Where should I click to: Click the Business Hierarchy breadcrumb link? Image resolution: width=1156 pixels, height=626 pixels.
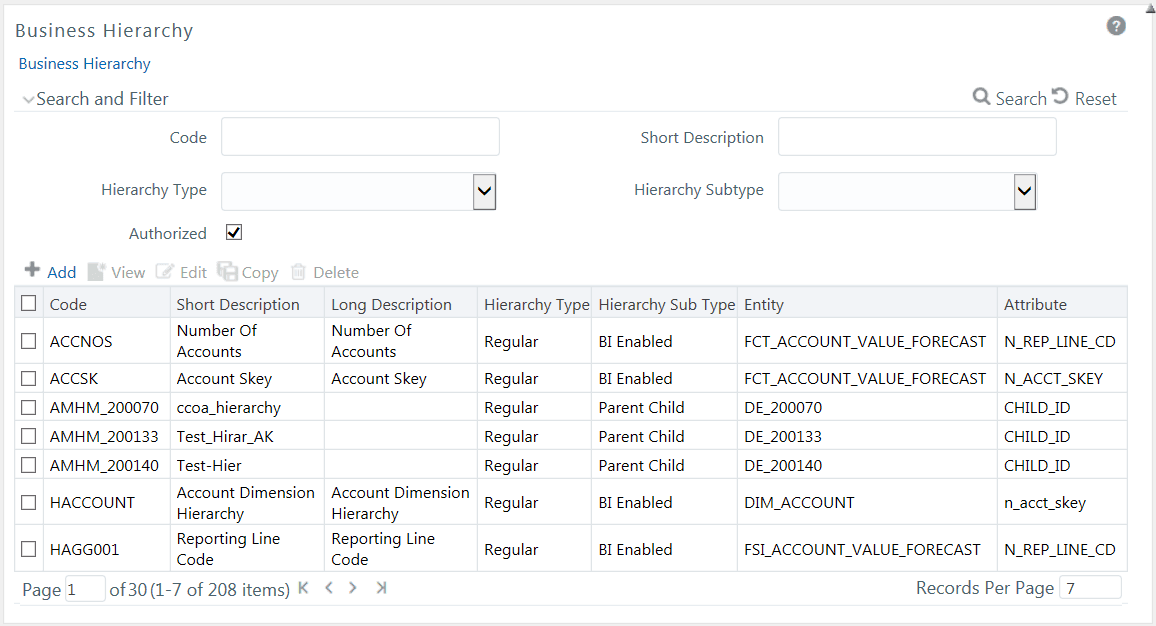tap(85, 64)
